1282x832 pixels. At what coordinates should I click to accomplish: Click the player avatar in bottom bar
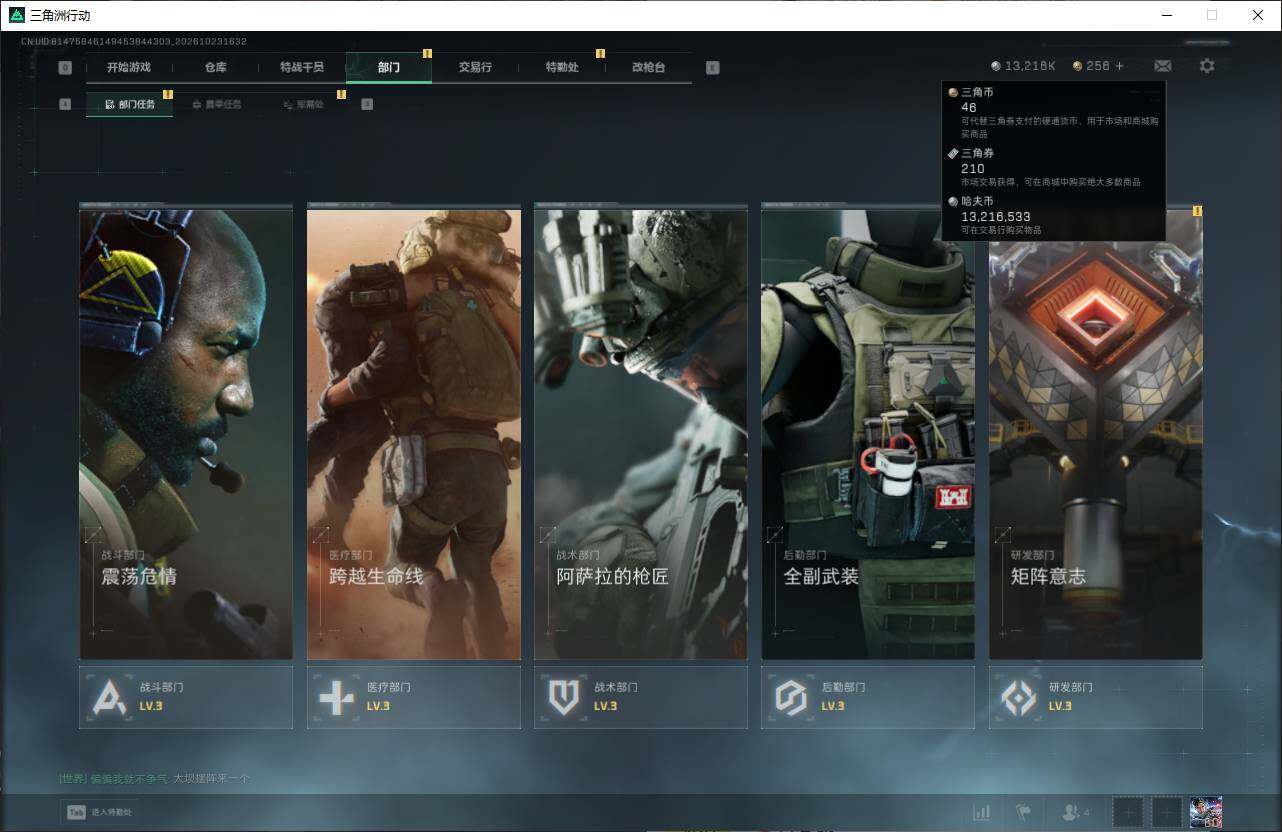pos(1205,811)
